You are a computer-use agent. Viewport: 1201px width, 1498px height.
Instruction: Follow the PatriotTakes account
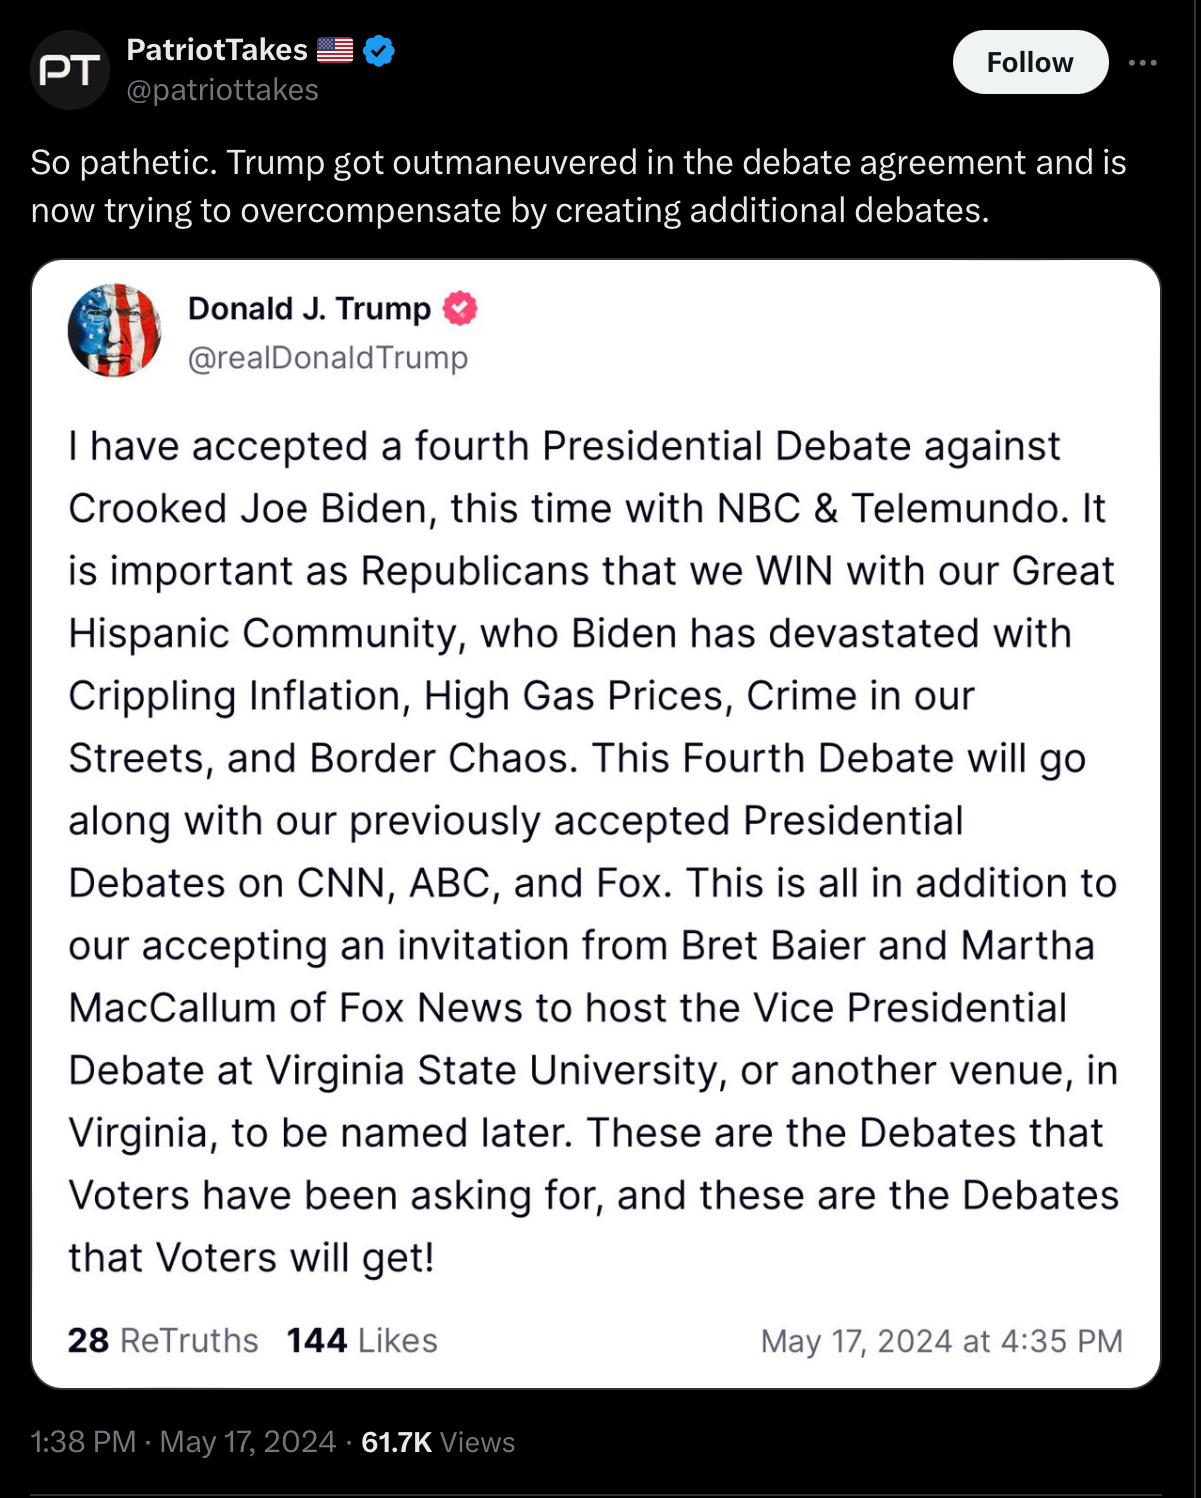[1030, 63]
